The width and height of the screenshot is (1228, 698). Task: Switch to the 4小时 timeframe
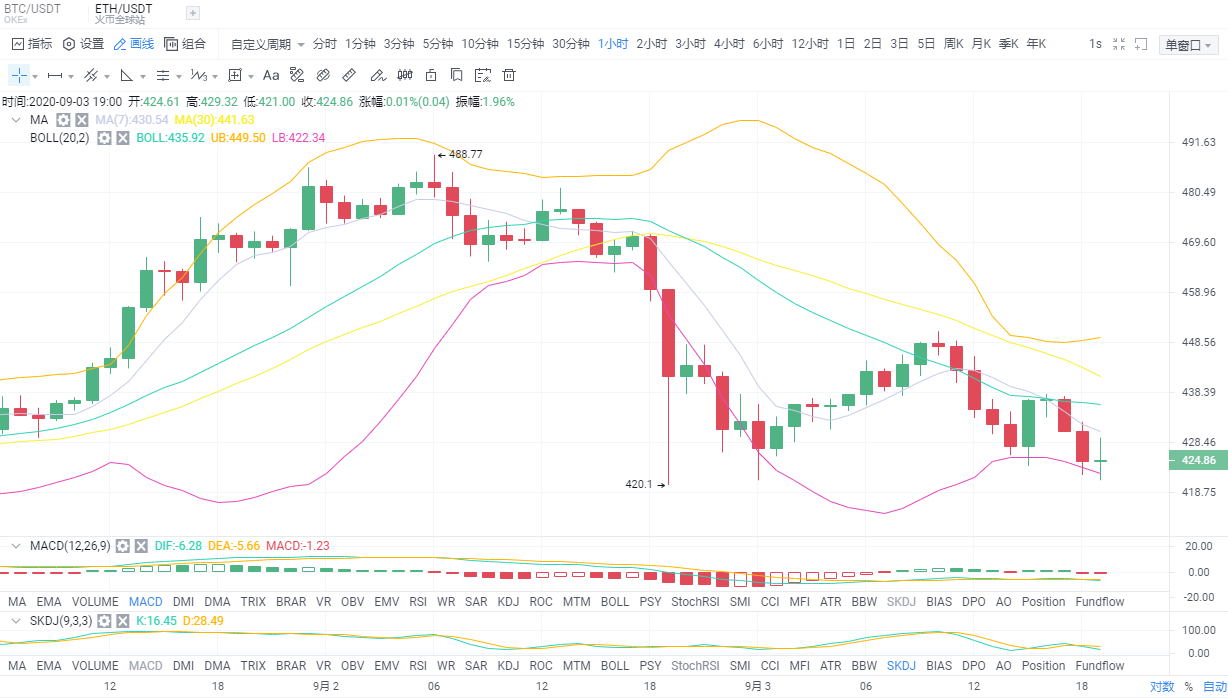tap(729, 44)
